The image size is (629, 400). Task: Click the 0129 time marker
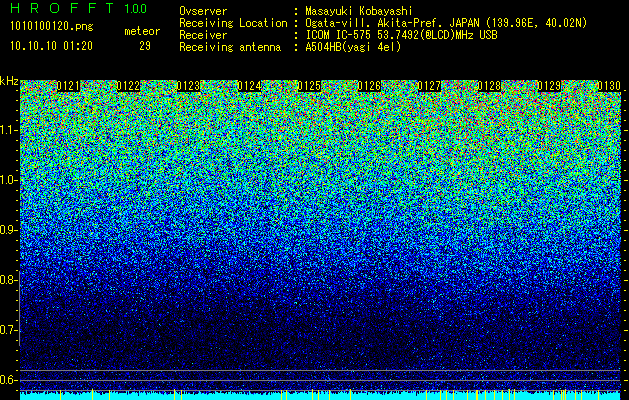pos(549,86)
